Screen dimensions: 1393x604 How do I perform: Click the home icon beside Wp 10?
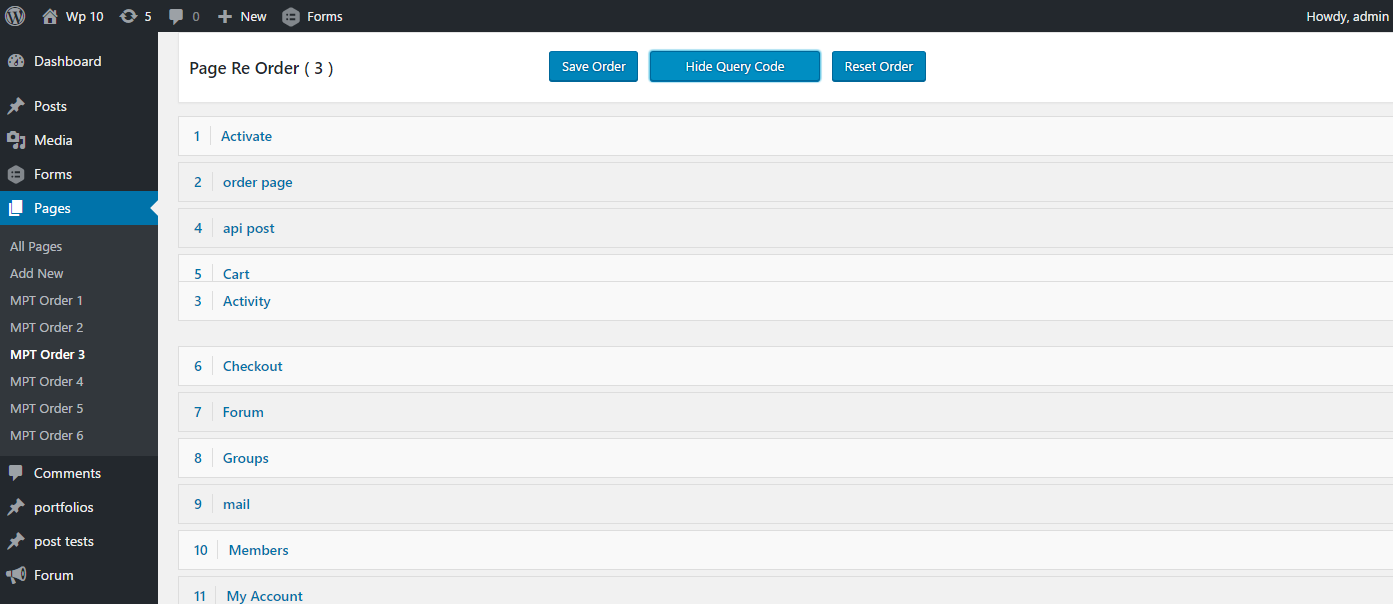click(x=50, y=16)
